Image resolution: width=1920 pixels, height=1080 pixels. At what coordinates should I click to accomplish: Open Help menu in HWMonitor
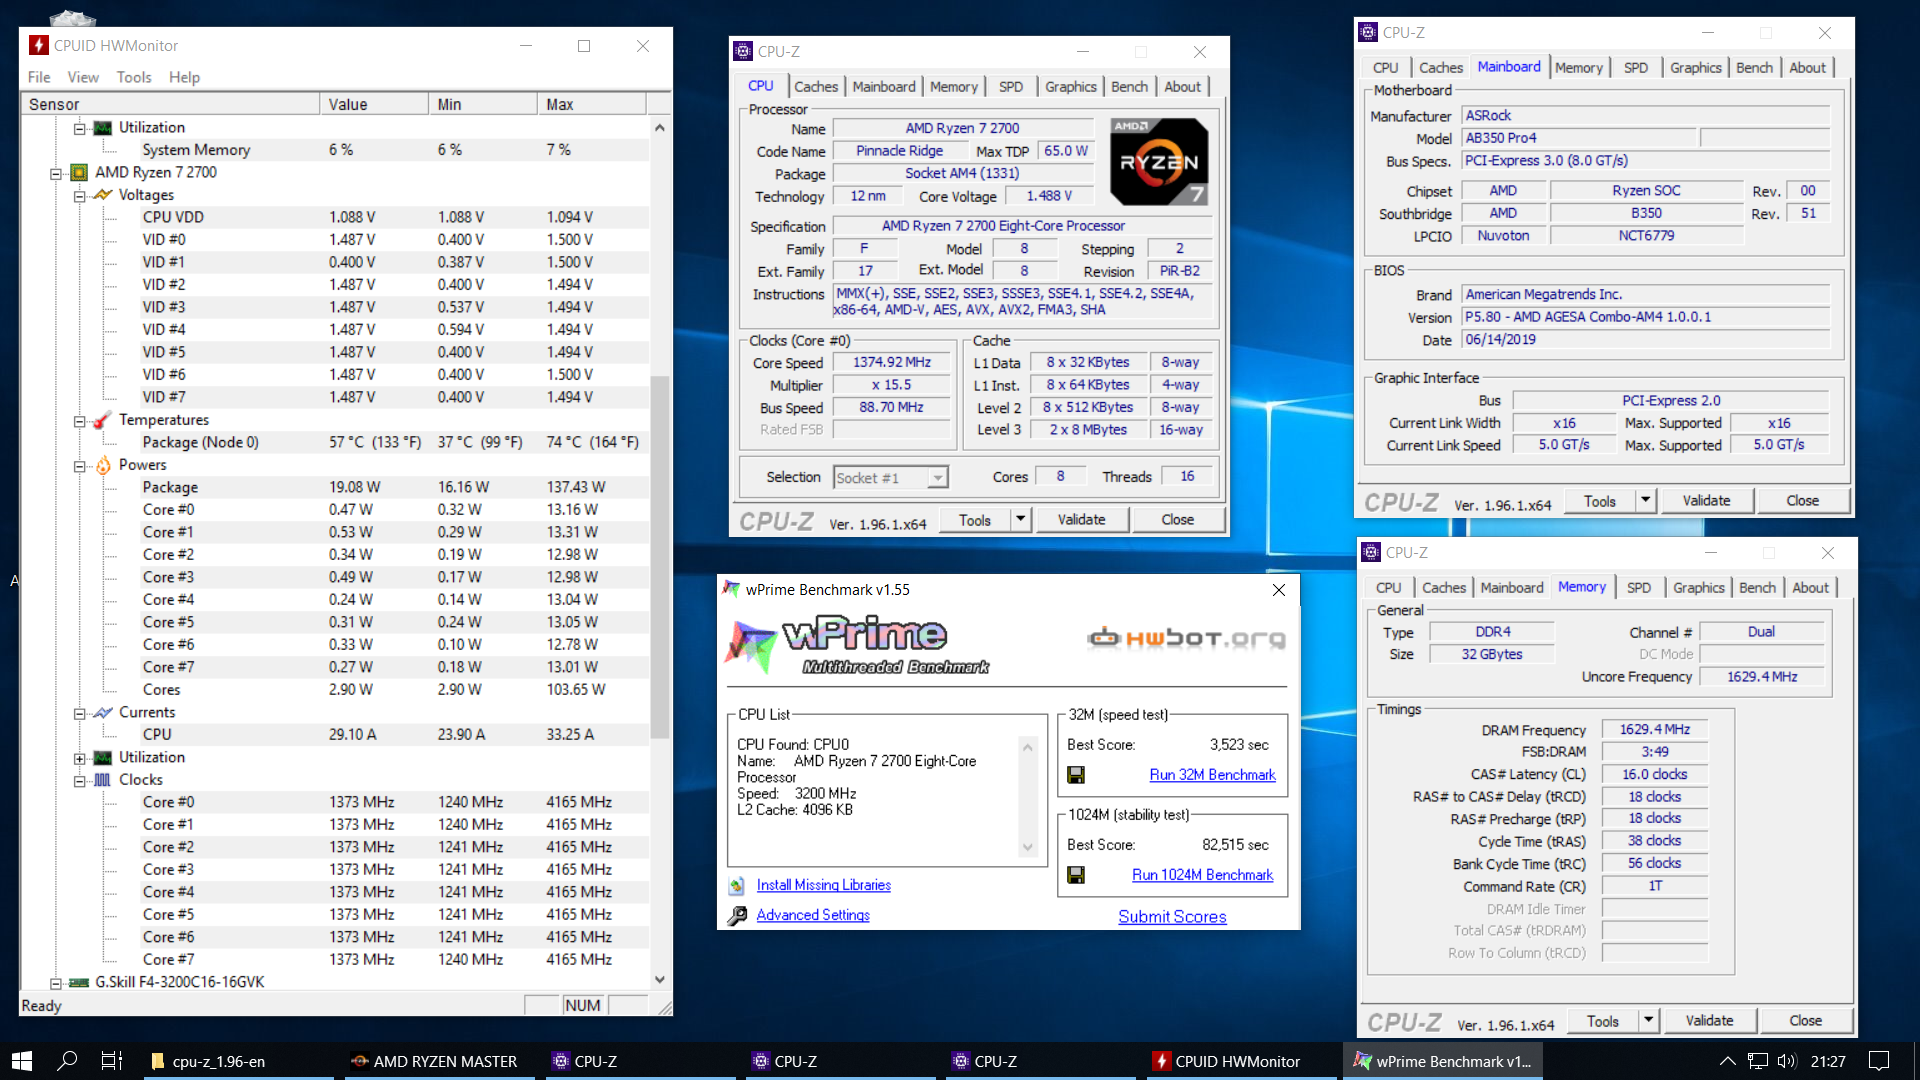184,77
